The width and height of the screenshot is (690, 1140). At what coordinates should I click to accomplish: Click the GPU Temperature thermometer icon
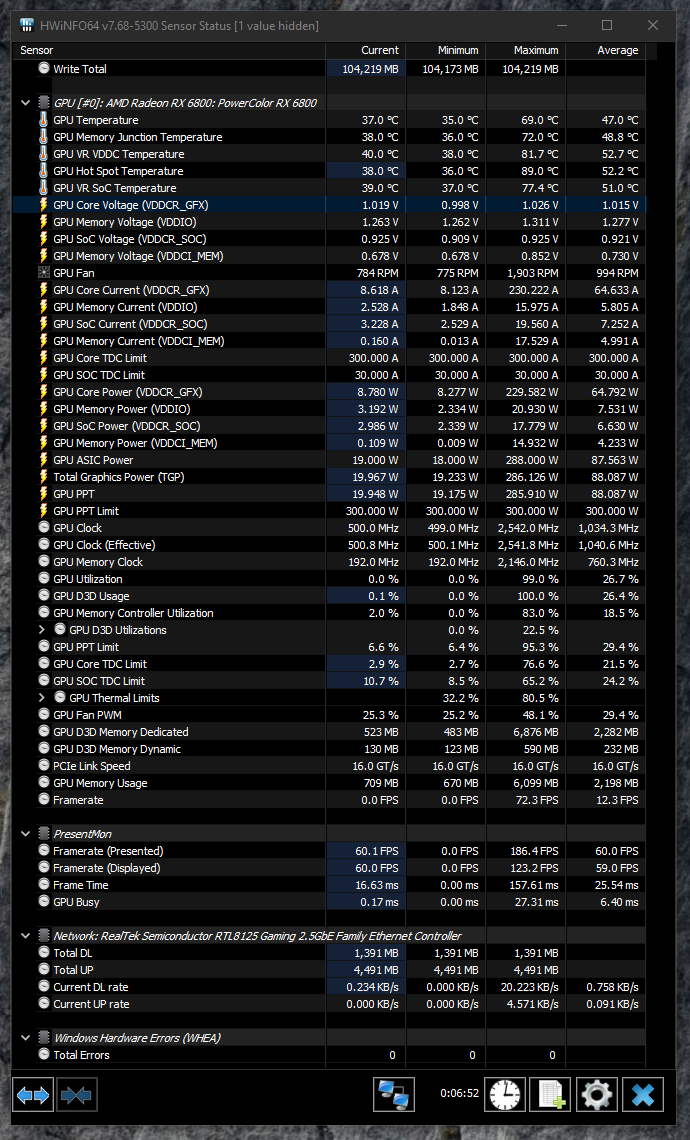point(44,120)
